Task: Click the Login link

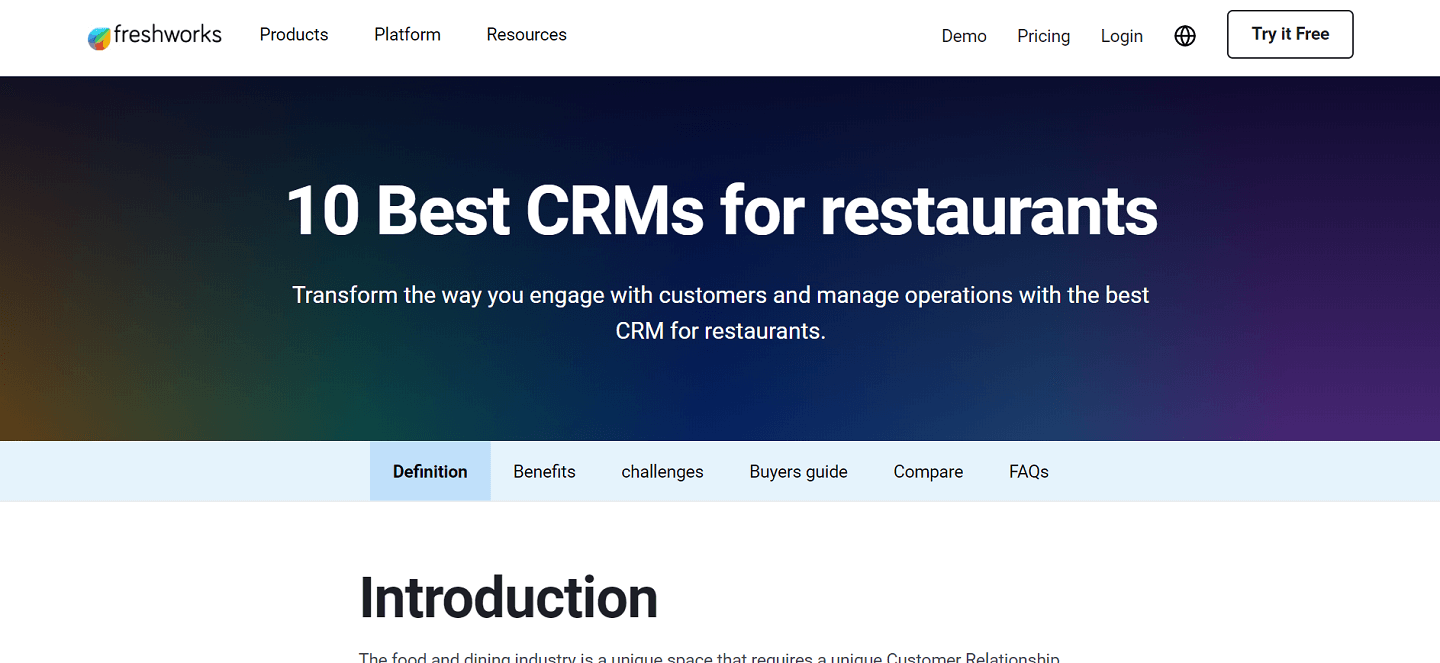Action: pyautogui.click(x=1121, y=36)
